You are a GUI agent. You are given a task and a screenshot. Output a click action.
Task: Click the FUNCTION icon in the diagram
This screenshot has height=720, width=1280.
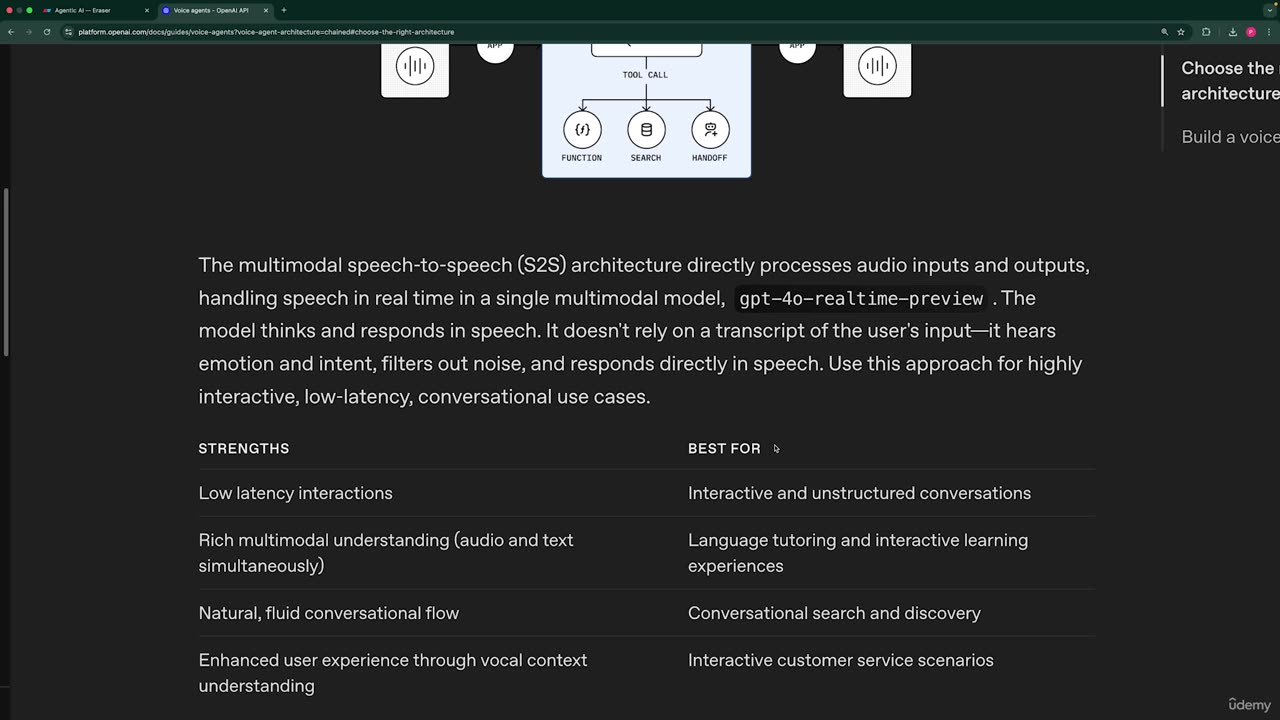point(582,129)
